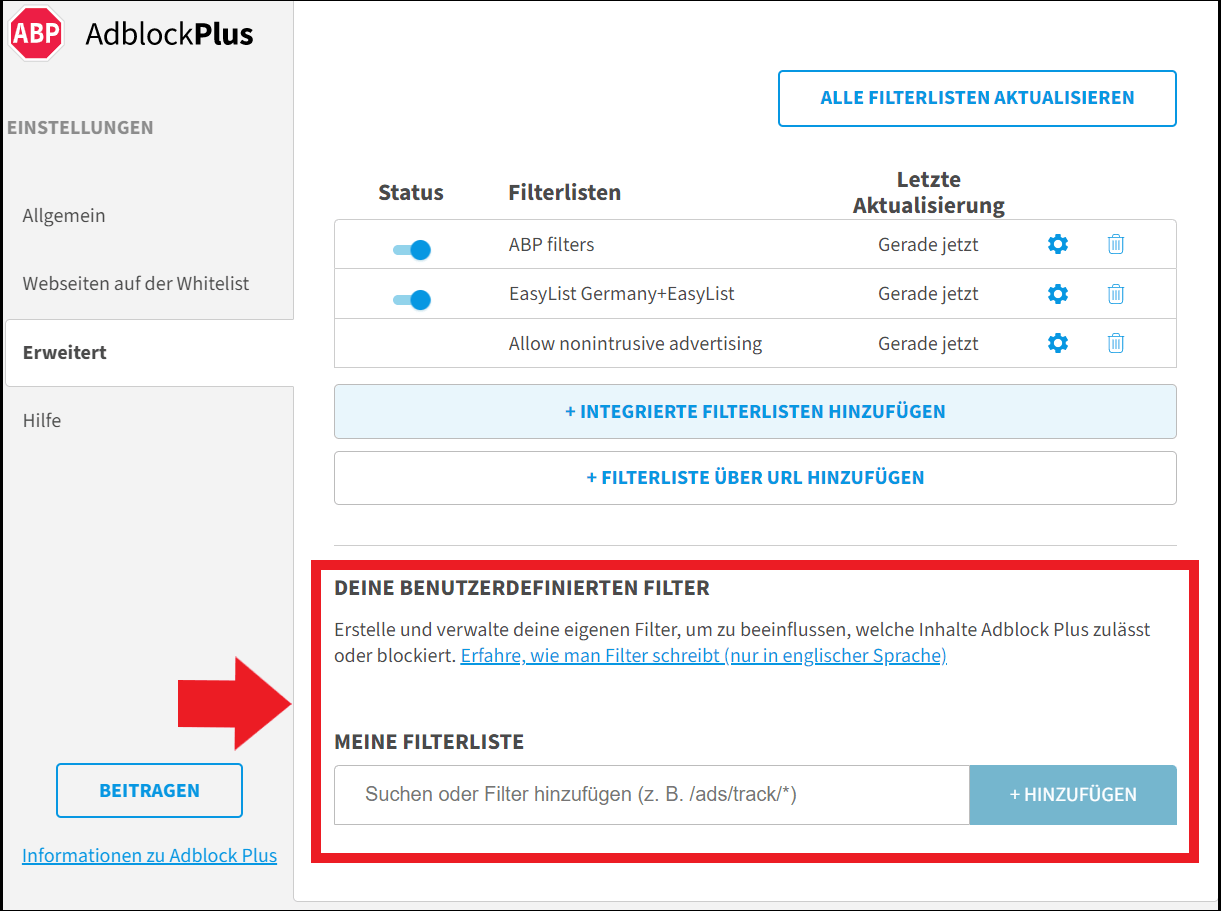Image resolution: width=1221 pixels, height=911 pixels.
Task: Click the + Hinzufügen filter button
Action: pyautogui.click(x=1073, y=795)
